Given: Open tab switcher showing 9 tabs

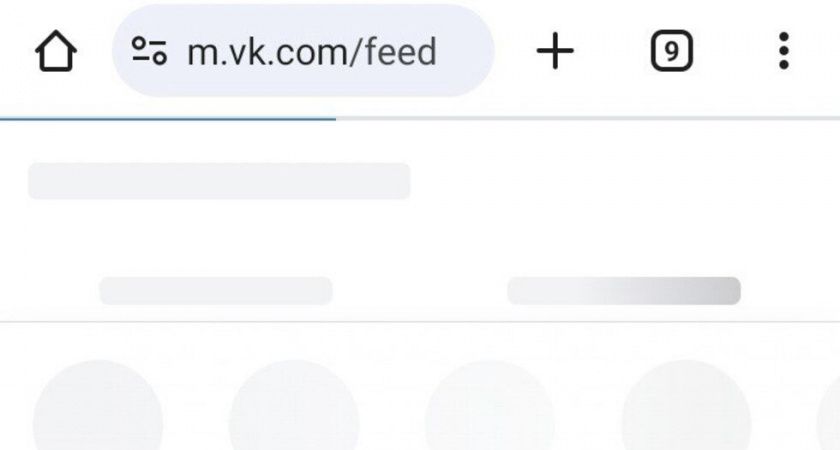Looking at the screenshot, I should (x=672, y=51).
